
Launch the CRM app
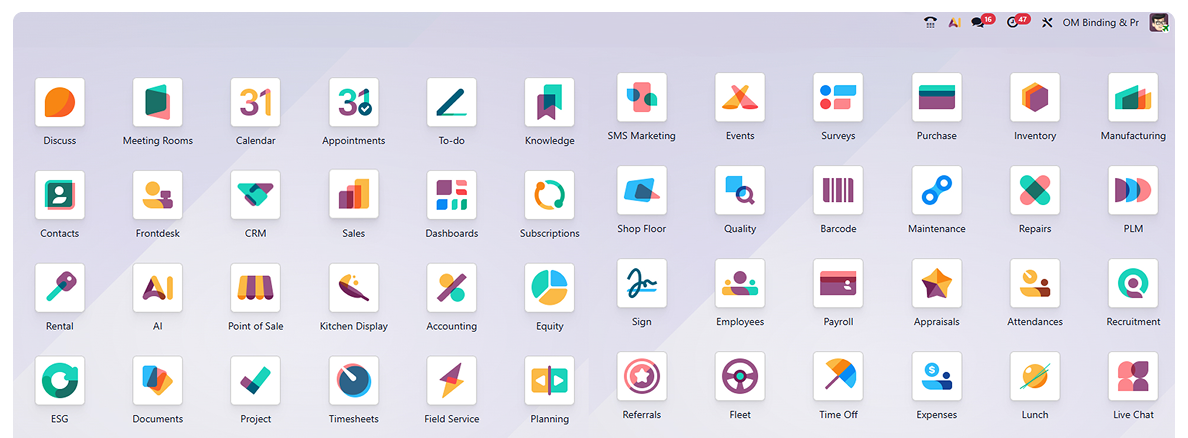255,195
